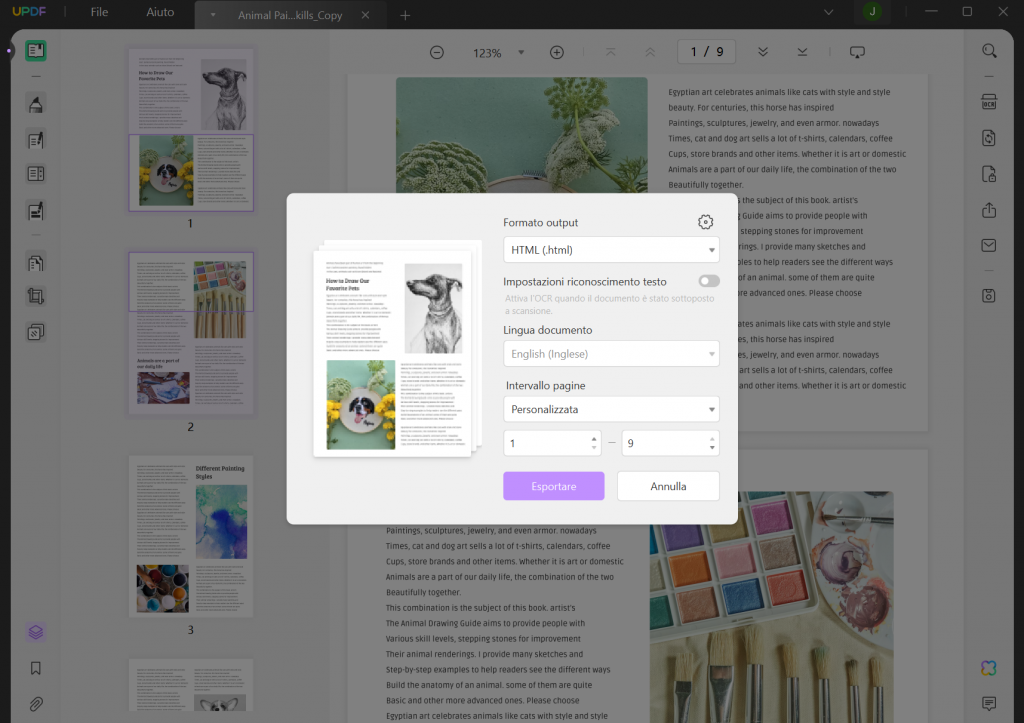Open the Convert PDF tool

coord(989,137)
